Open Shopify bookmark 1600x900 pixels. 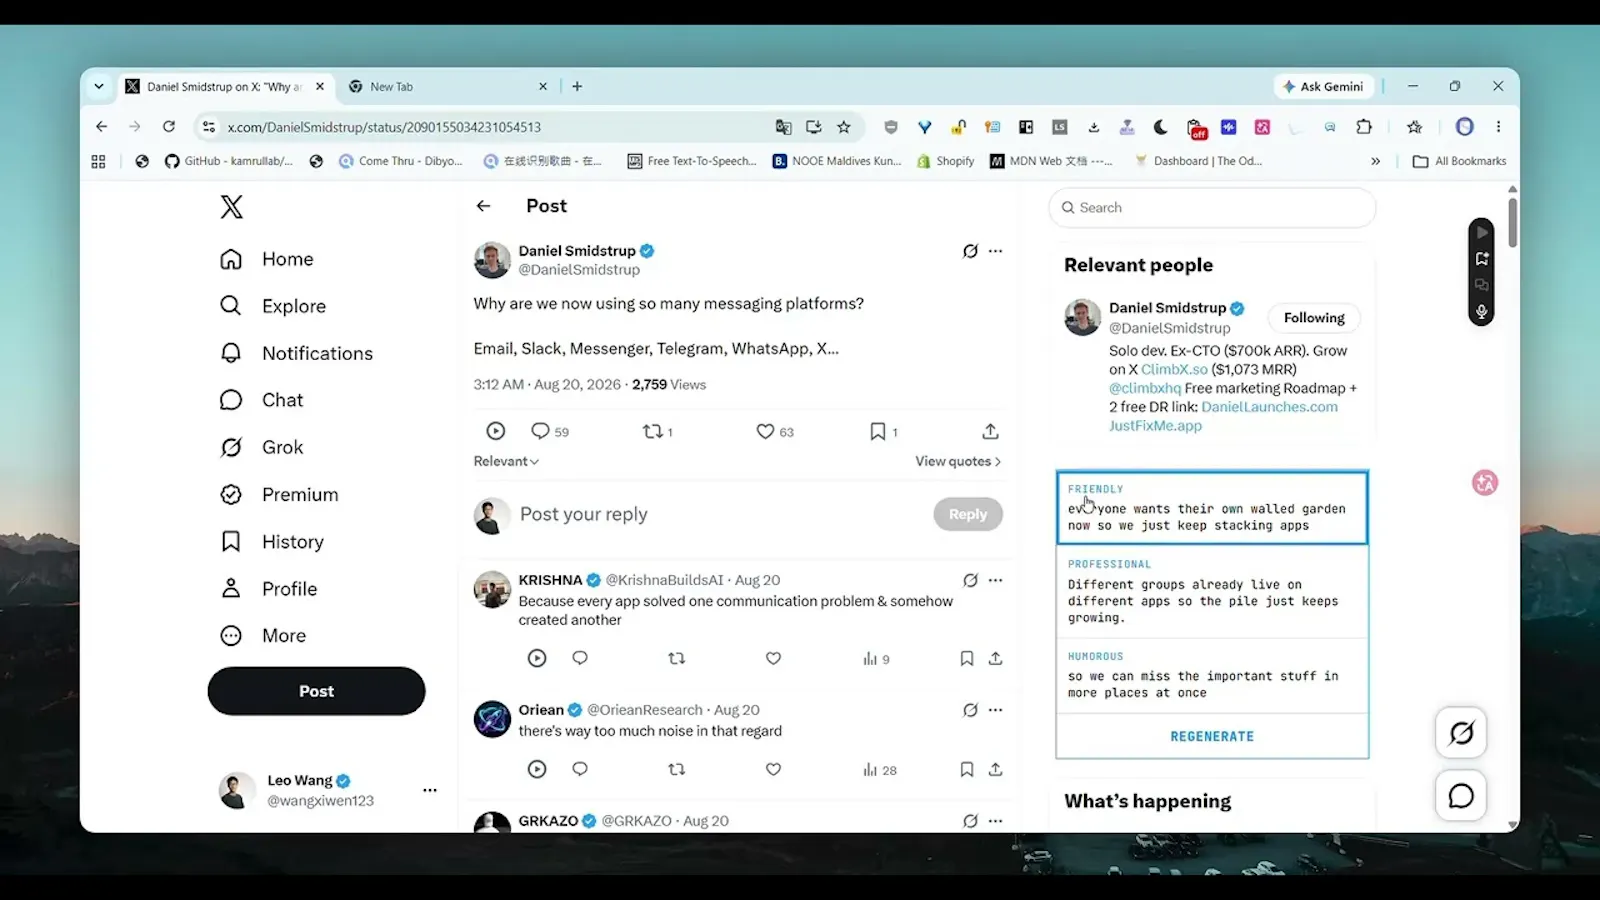tap(945, 161)
